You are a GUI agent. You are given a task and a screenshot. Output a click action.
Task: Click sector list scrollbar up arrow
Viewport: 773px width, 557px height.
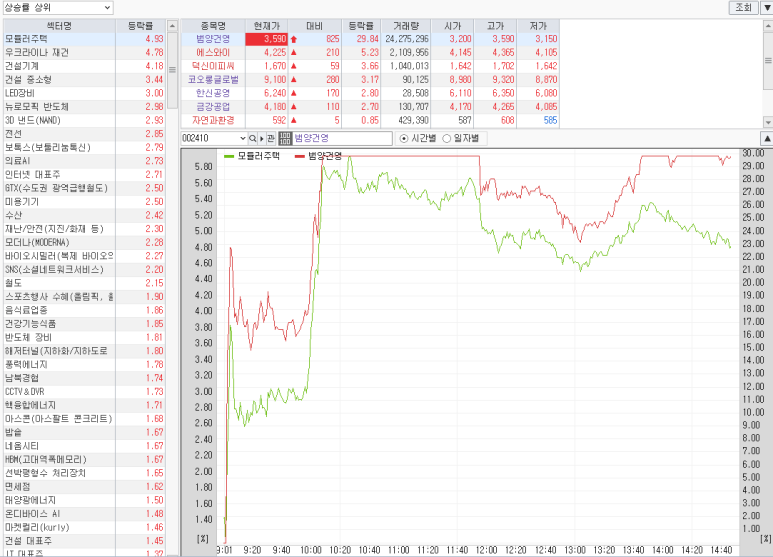pos(172,26)
